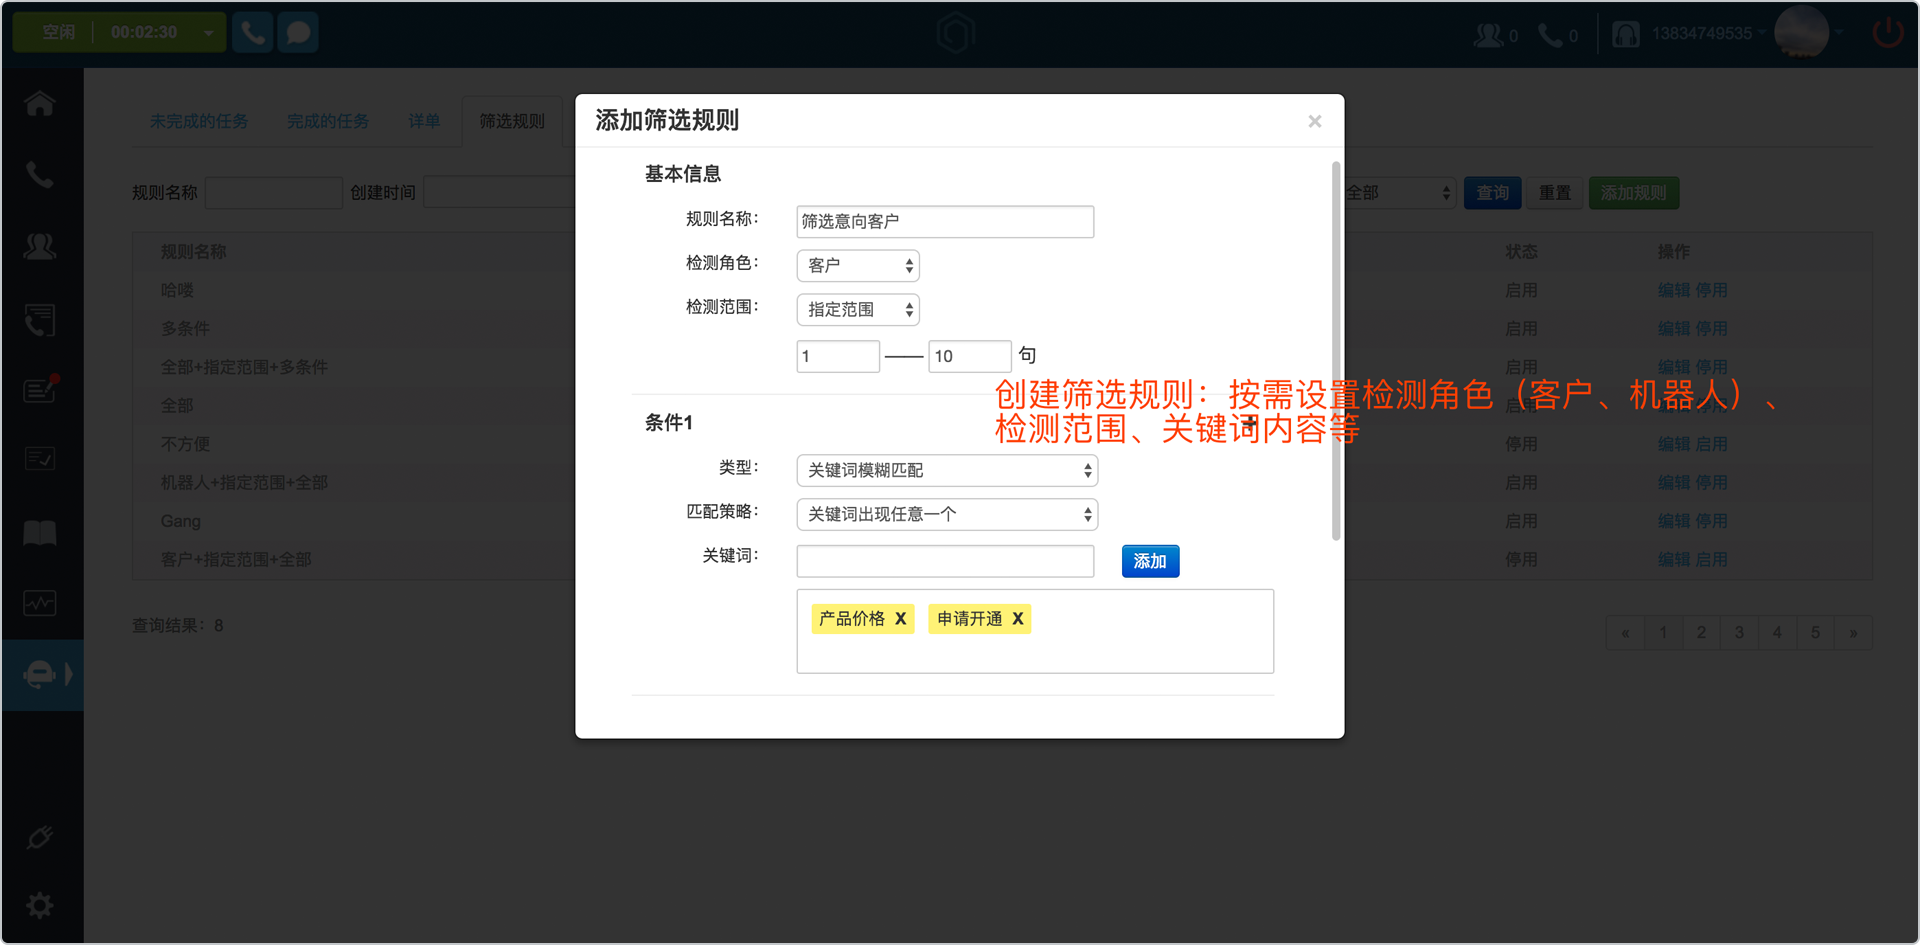
Task: Open the 检测角色 dropdown
Action: [x=858, y=266]
